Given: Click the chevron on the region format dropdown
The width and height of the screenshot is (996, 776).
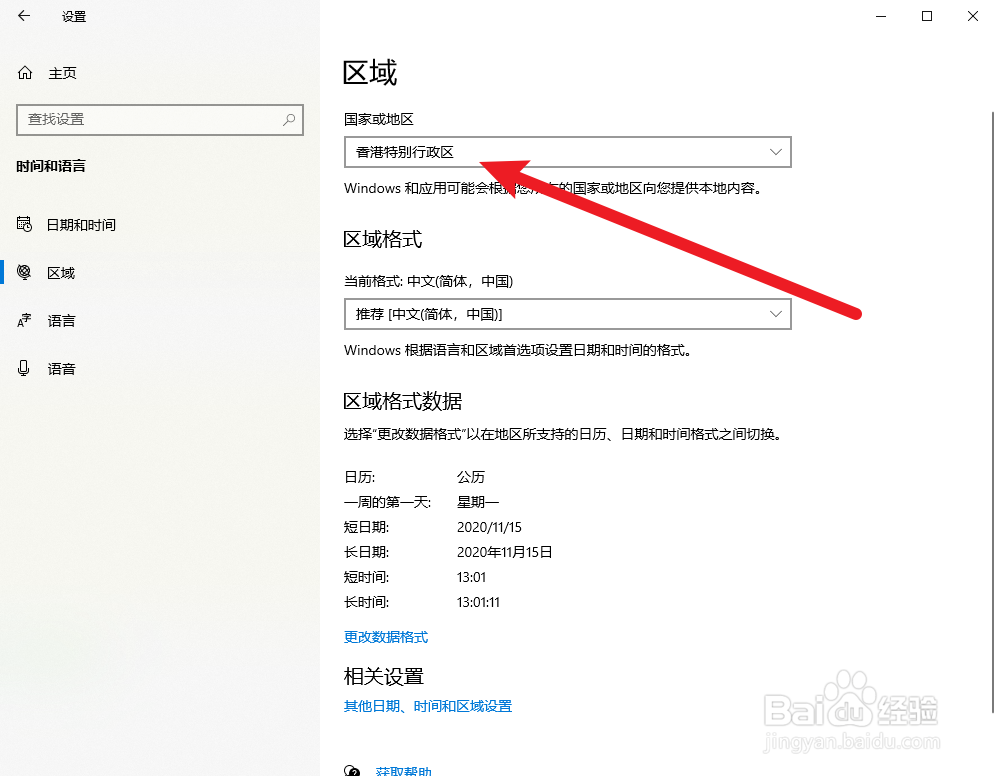Looking at the screenshot, I should tap(776, 314).
